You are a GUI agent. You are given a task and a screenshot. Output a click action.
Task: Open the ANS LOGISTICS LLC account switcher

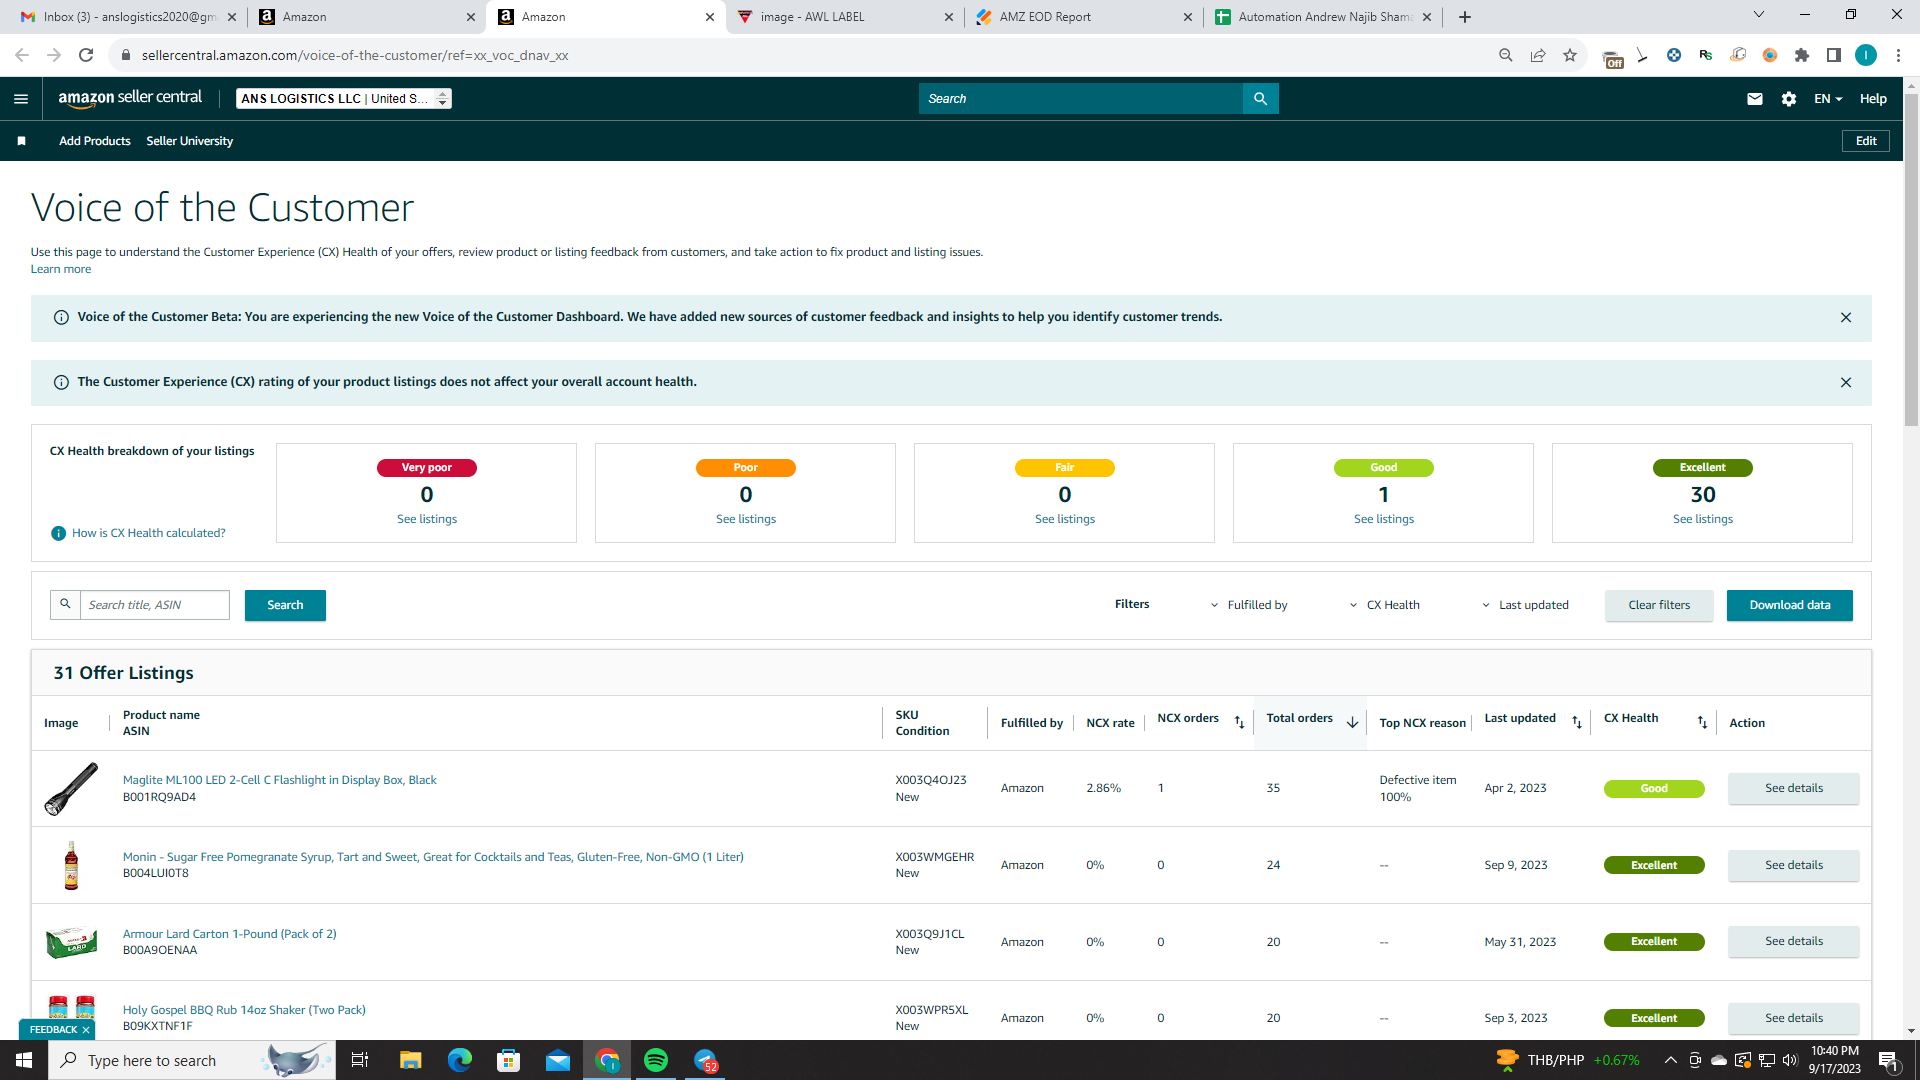[x=344, y=98]
